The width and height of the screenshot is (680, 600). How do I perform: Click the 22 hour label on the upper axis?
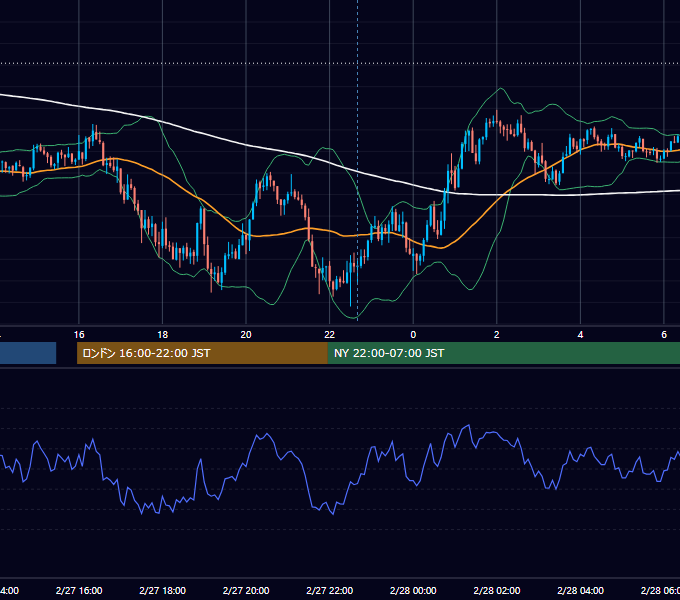(330, 335)
